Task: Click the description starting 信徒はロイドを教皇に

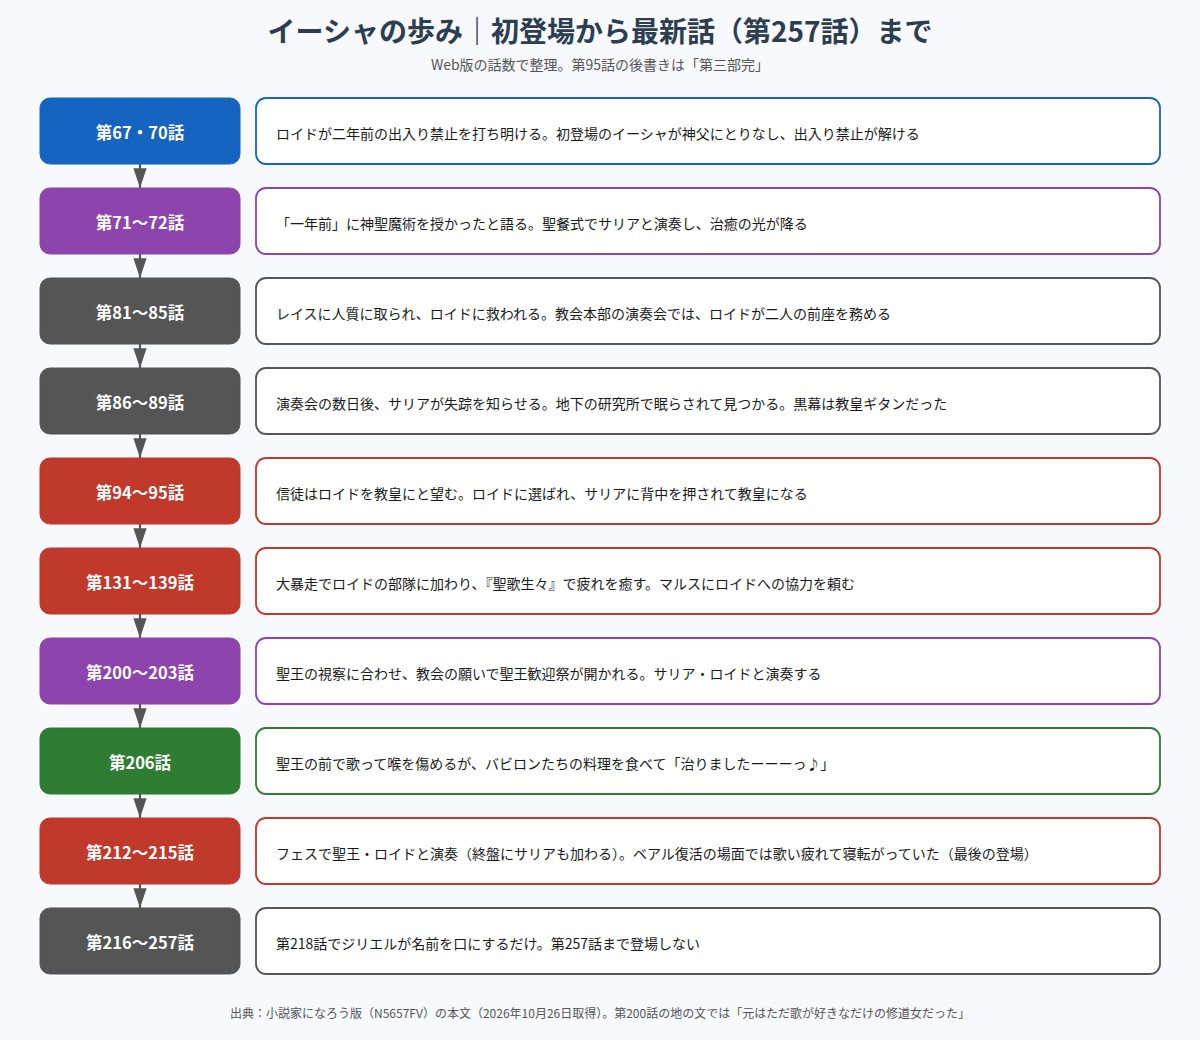Action: (708, 491)
